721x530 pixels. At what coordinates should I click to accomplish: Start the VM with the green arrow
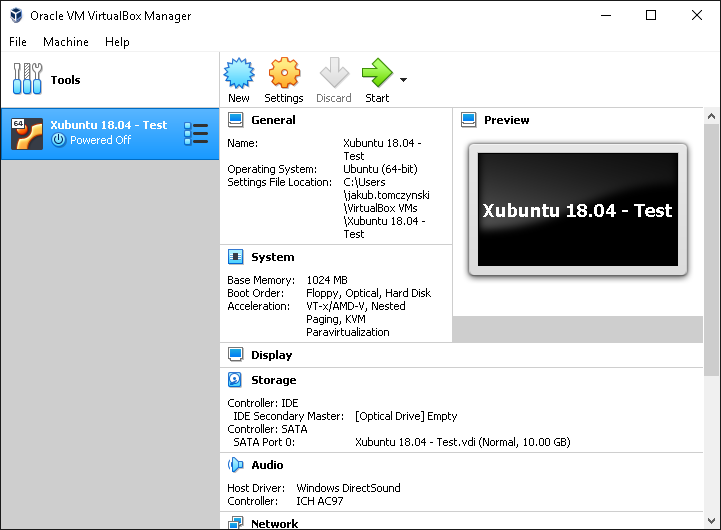point(377,73)
